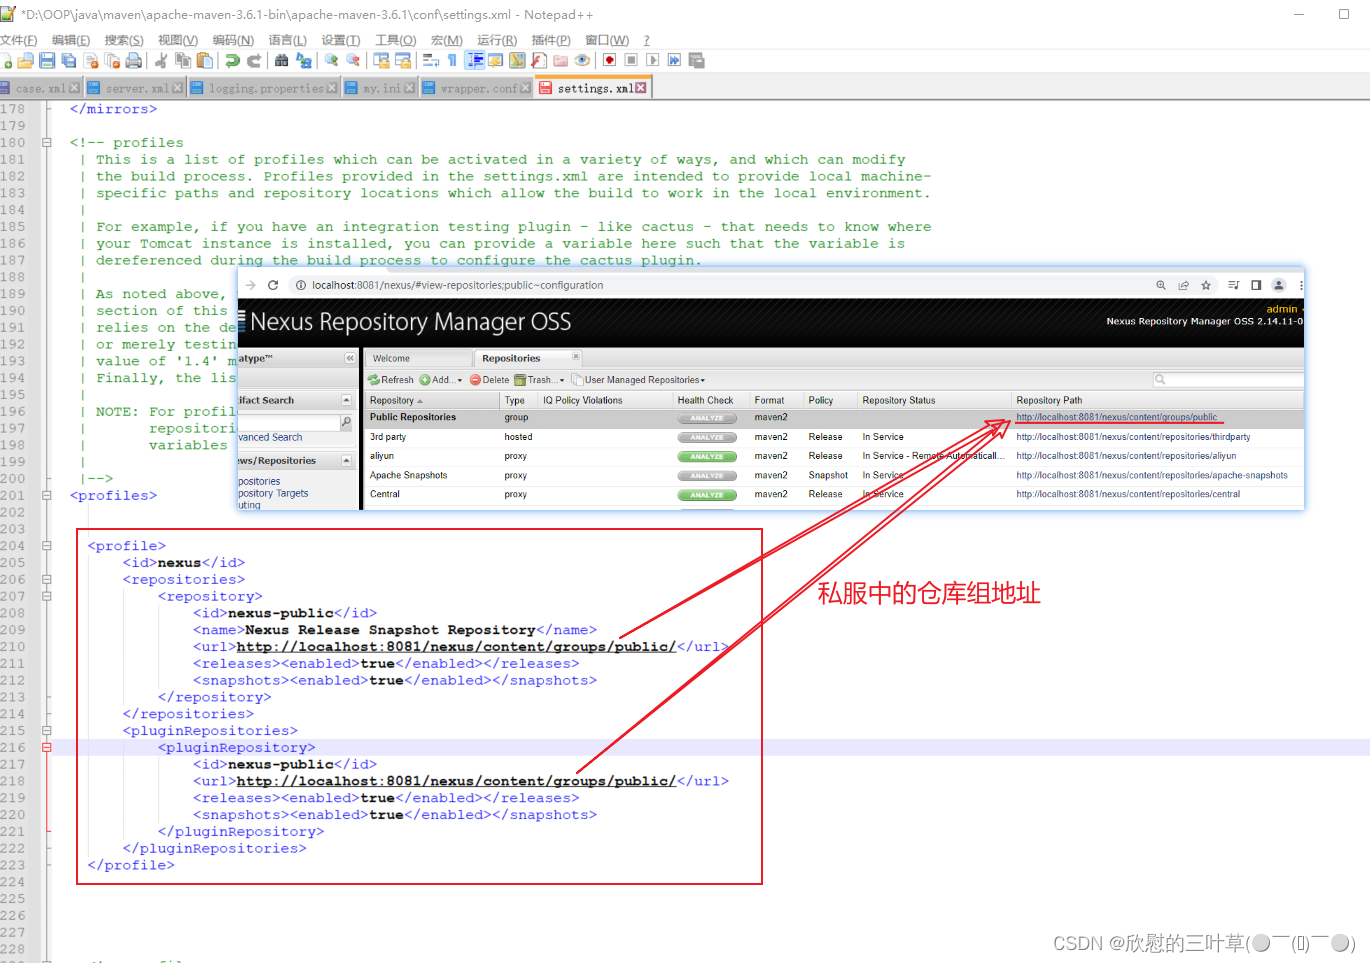1370x963 pixels.
Task: Open the Nexus Add dropdown
Action: tap(441, 380)
